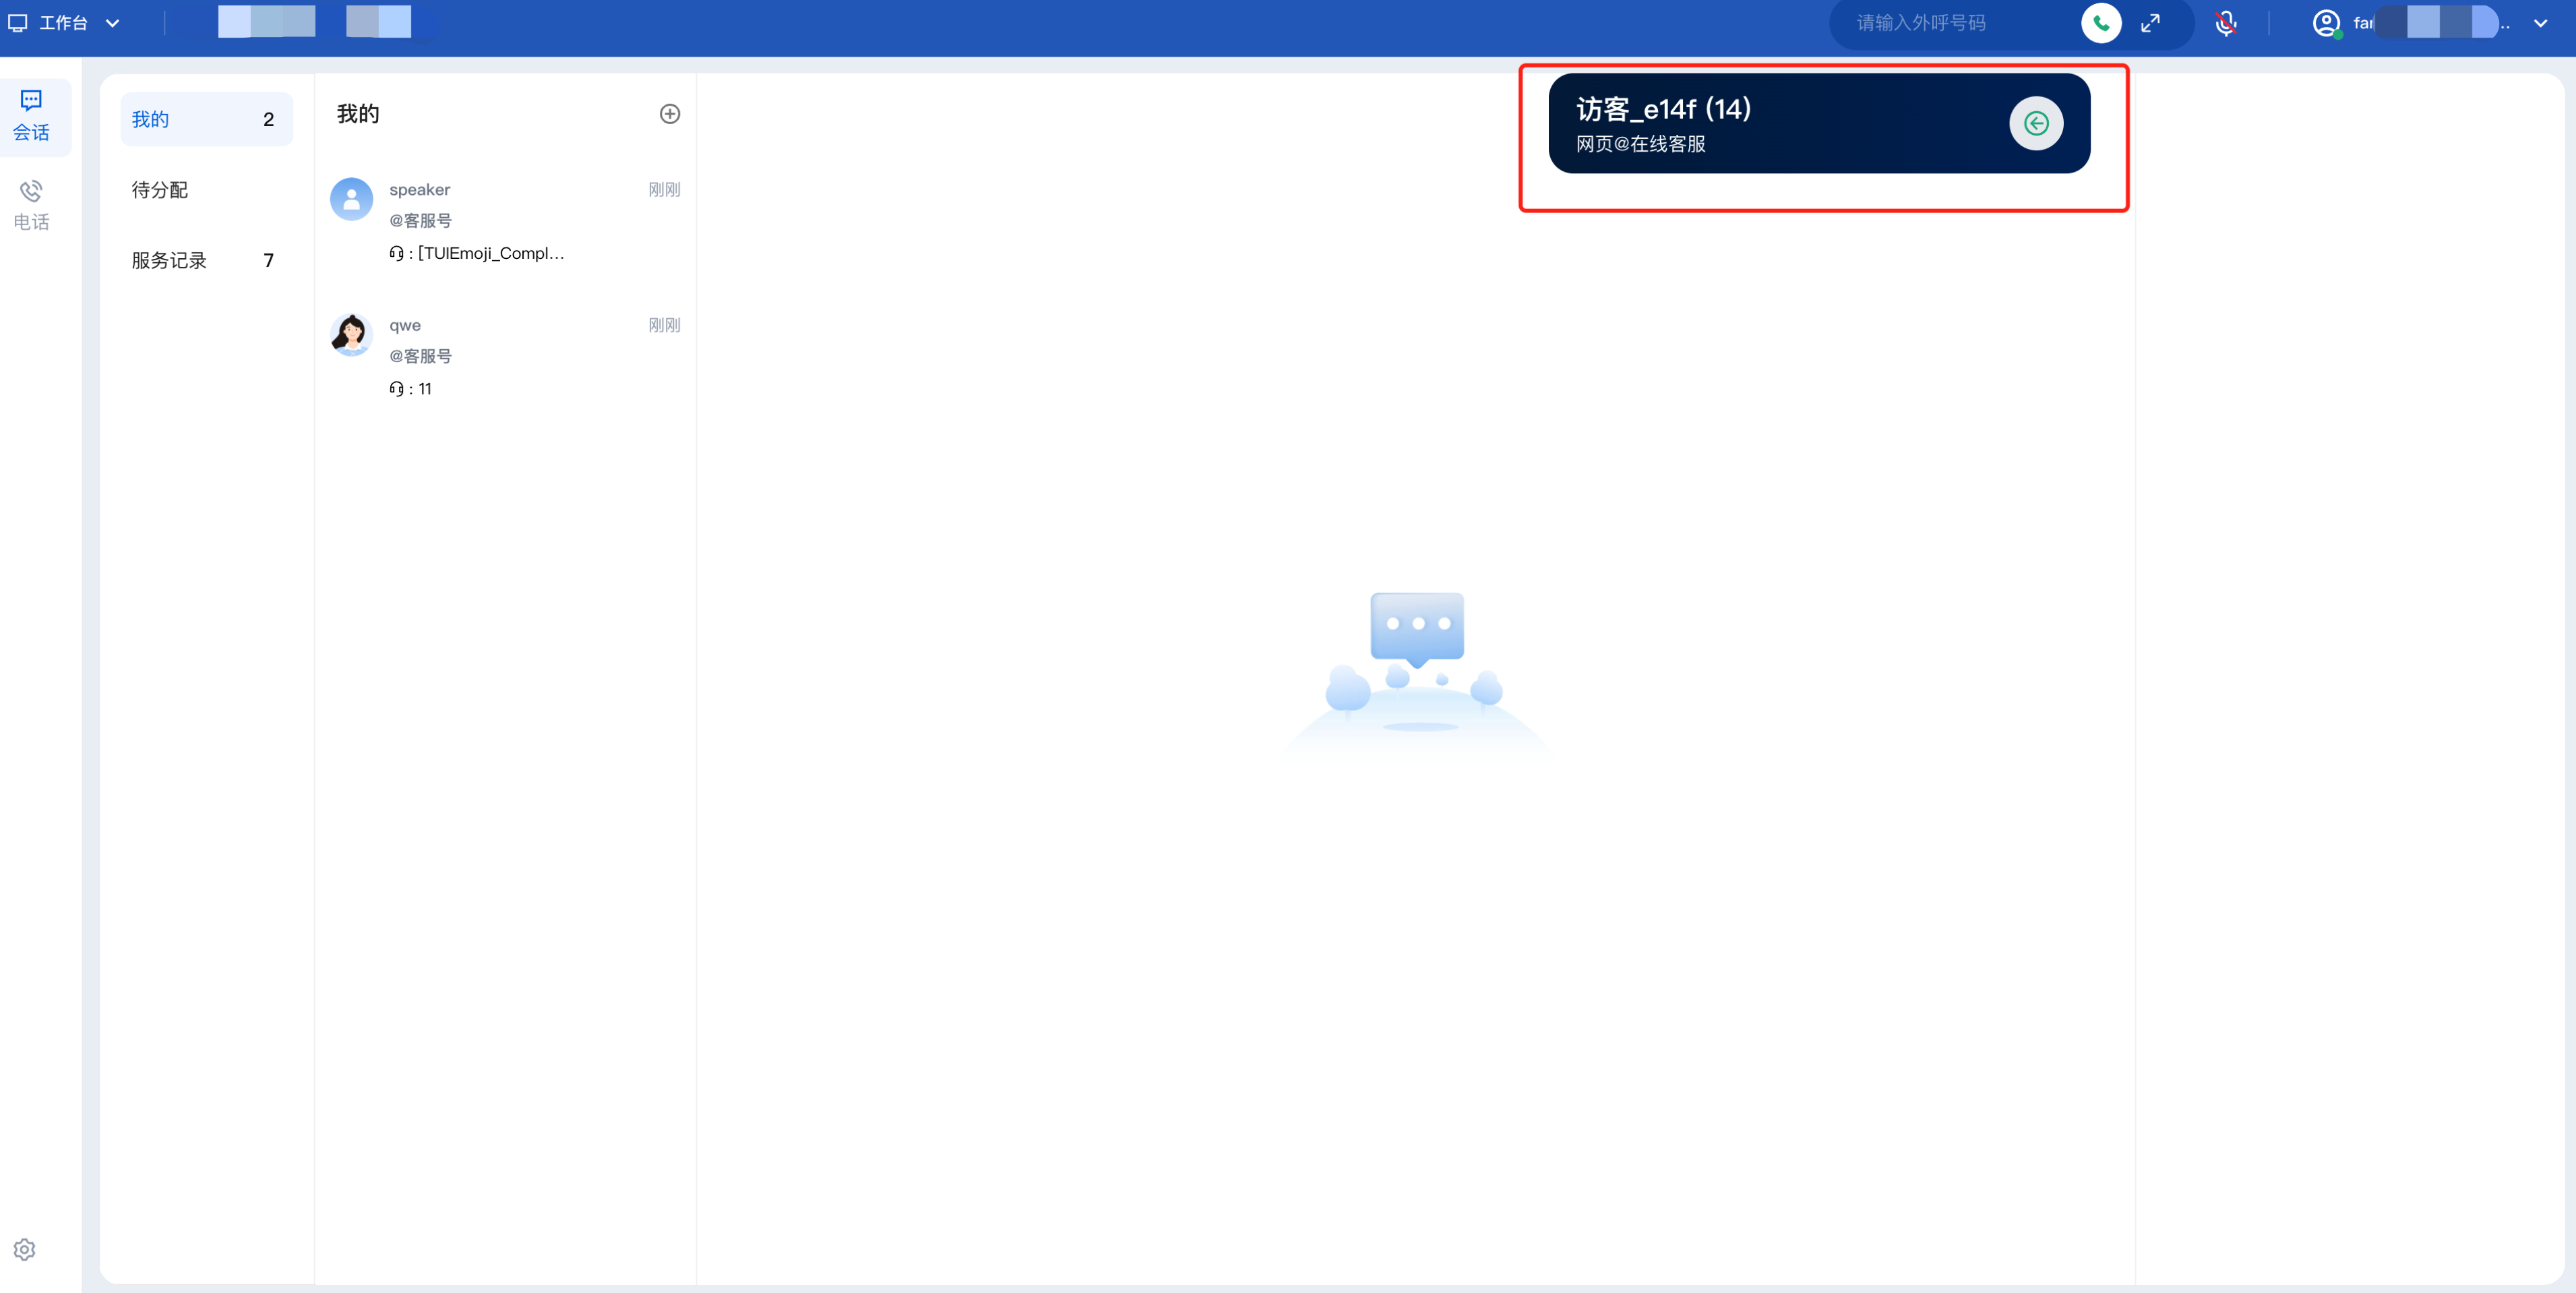Click the qwe user avatar

coord(351,335)
